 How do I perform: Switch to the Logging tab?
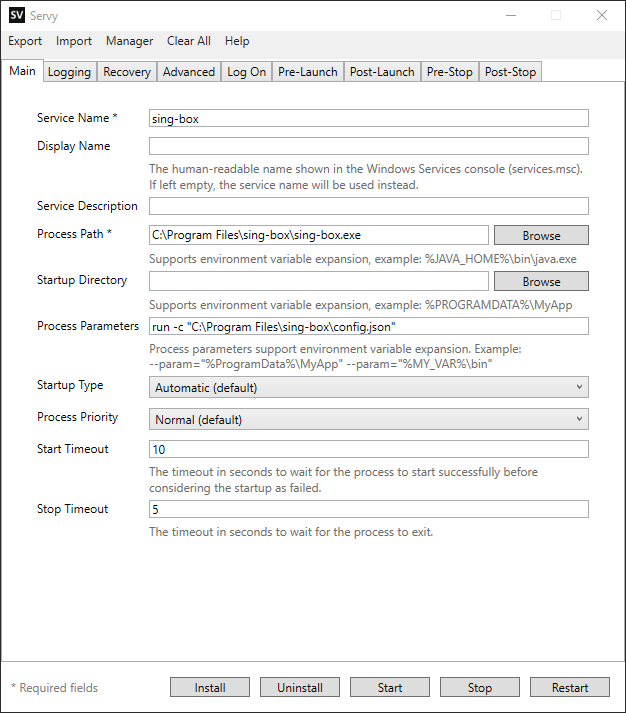click(70, 72)
